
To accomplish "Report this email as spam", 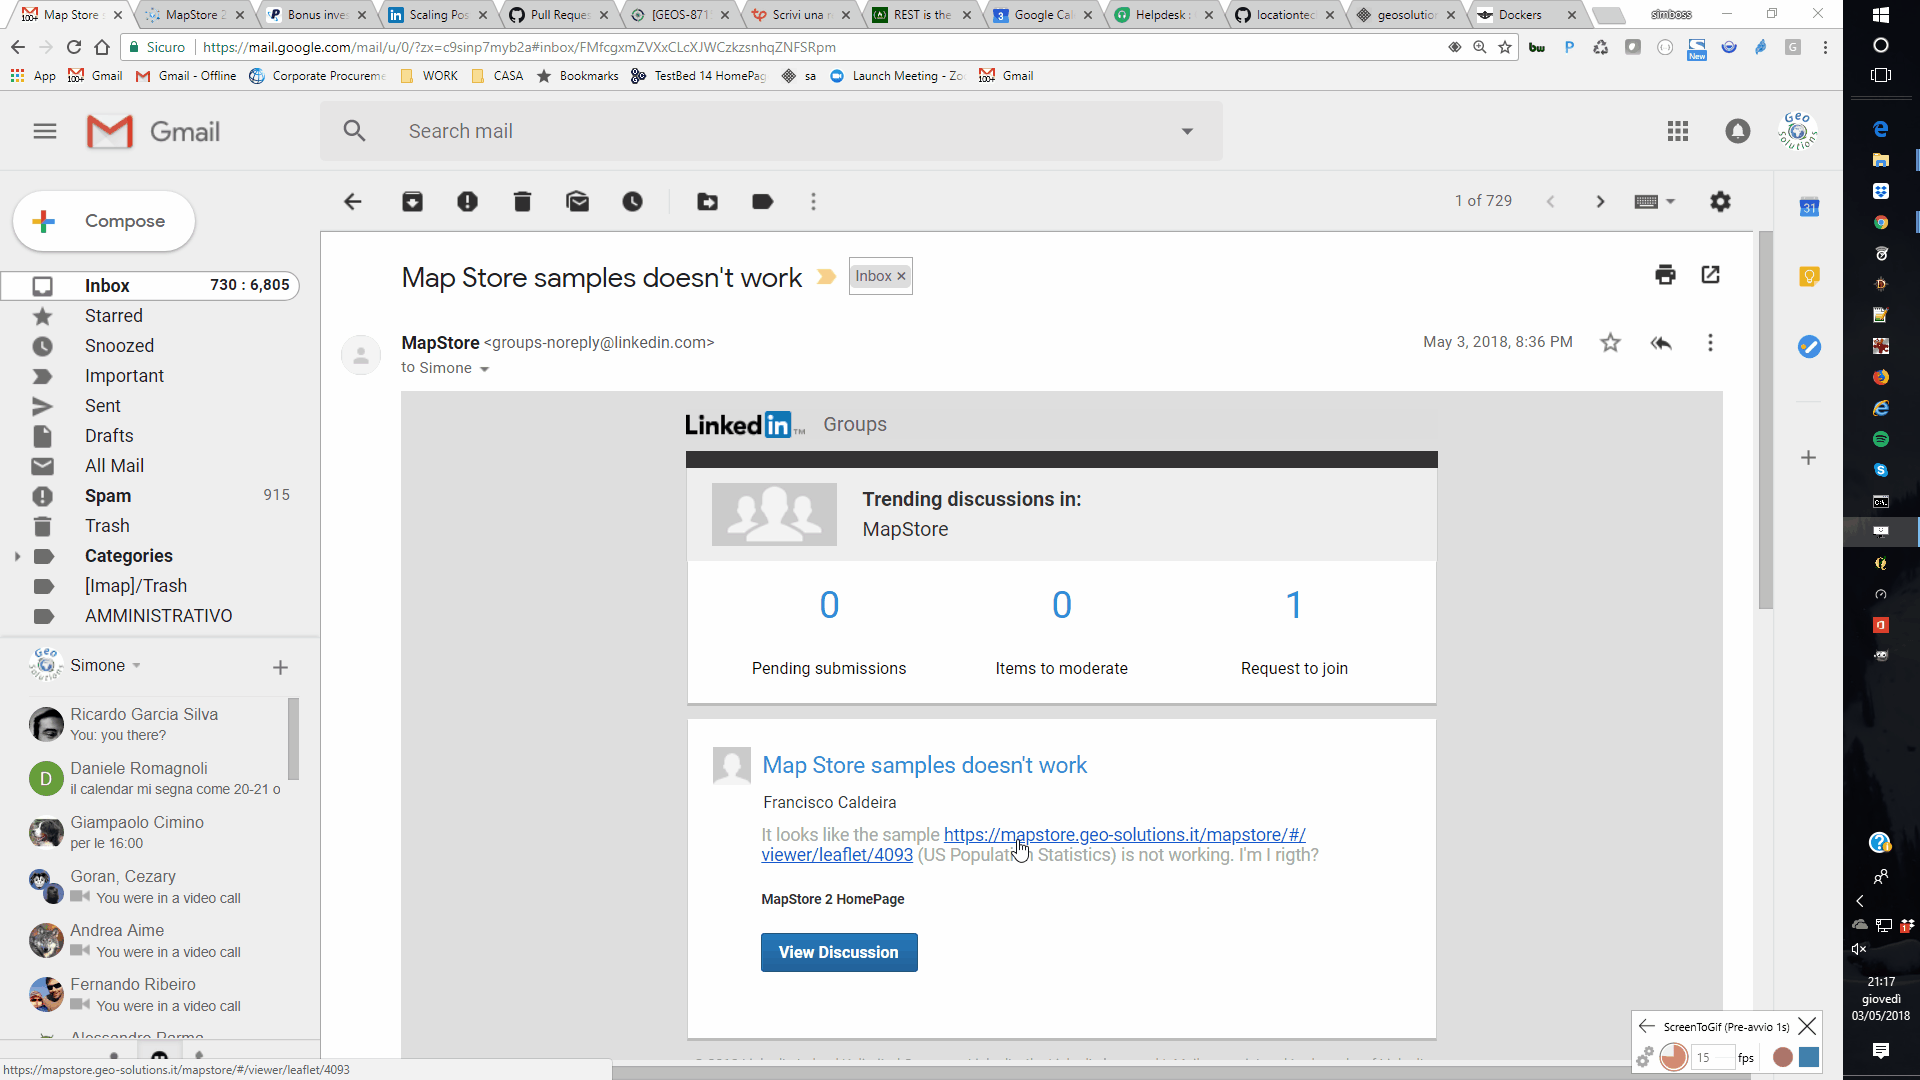I will coord(467,202).
